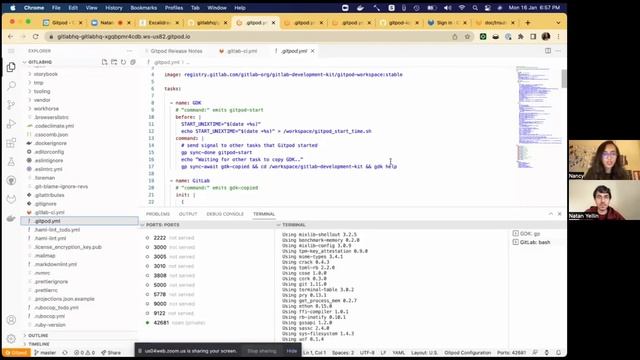
Task: Open editor more actions ellipsis
Action: [558, 51]
